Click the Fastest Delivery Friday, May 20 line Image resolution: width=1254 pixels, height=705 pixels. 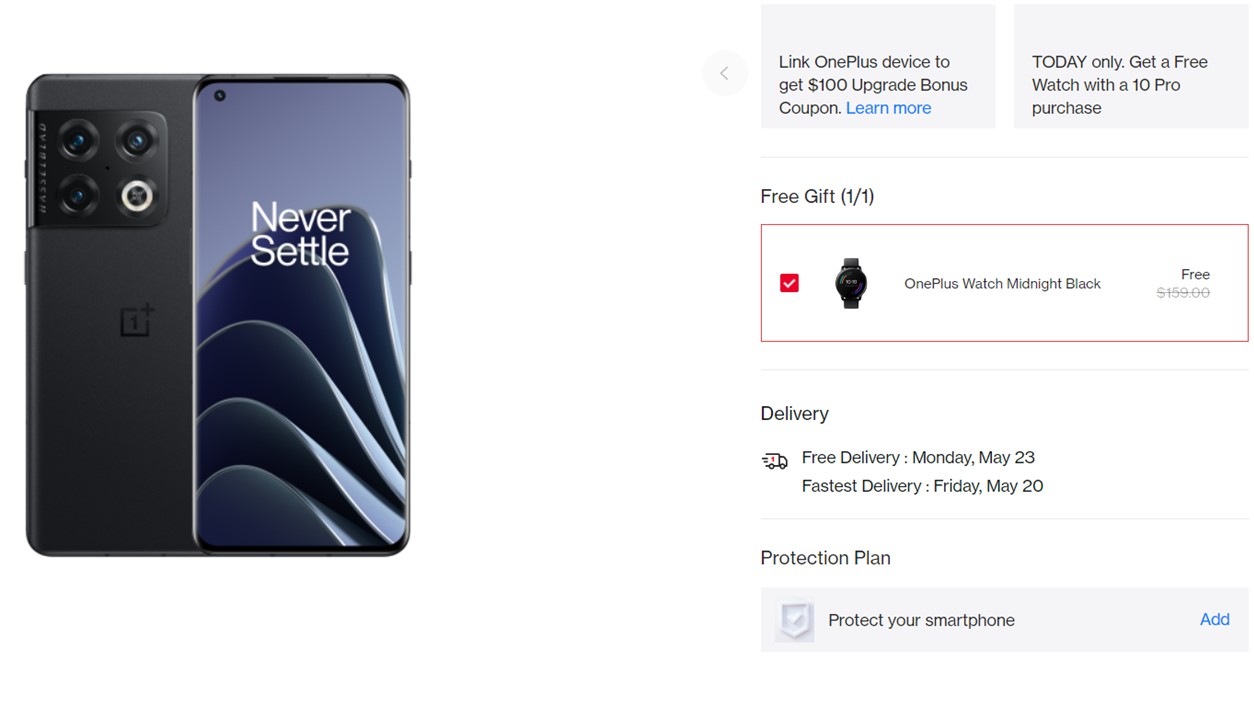(922, 486)
